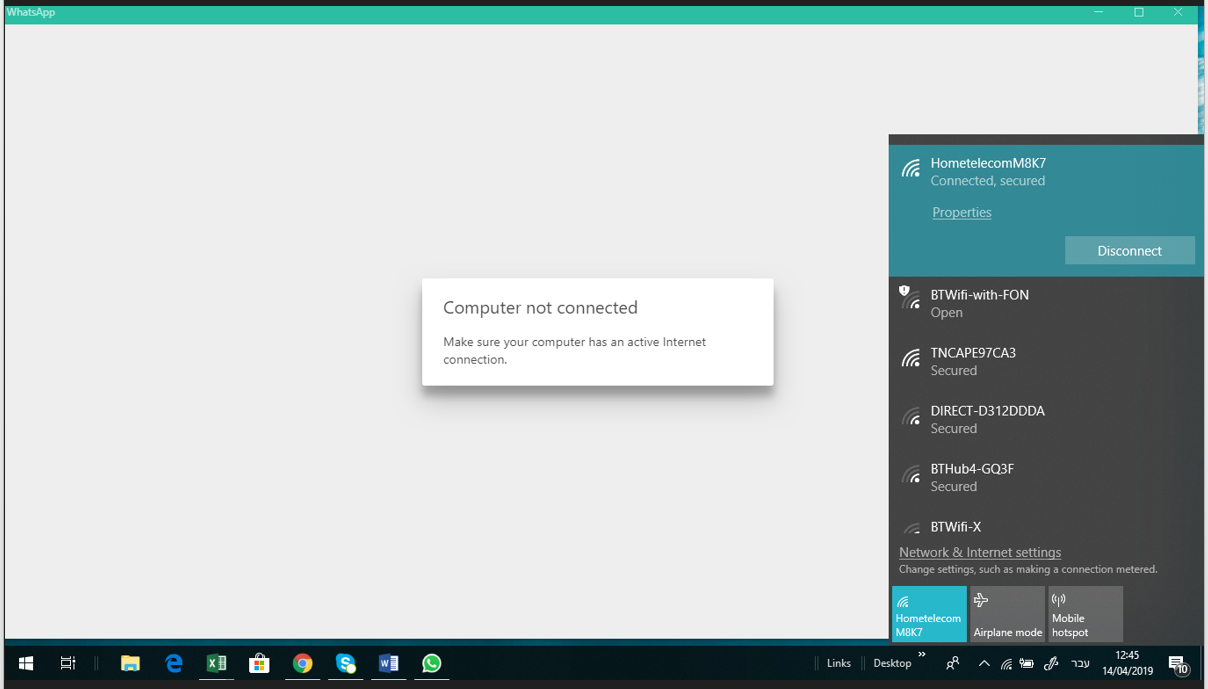The width and height of the screenshot is (1208, 689).
Task: Open Microsoft Word from the taskbar
Action: click(x=388, y=663)
